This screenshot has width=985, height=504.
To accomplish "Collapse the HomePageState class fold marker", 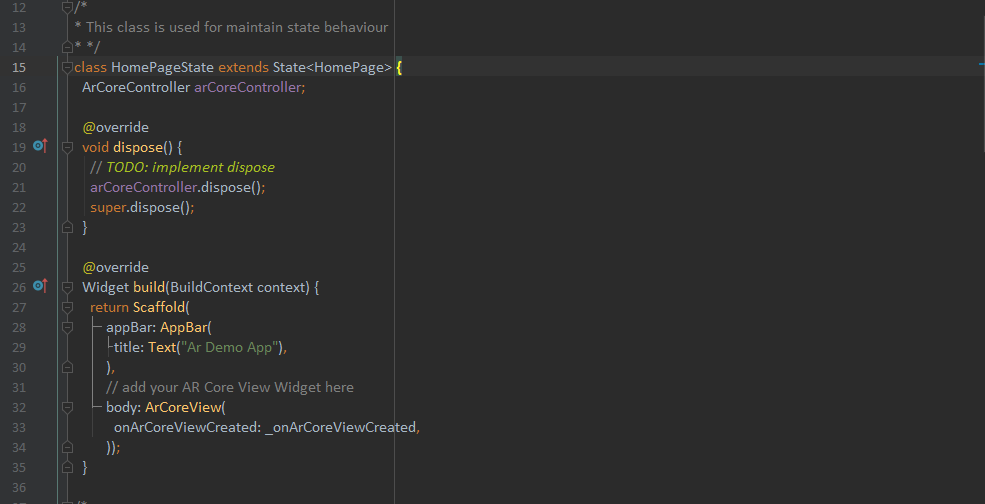I will pos(67,67).
